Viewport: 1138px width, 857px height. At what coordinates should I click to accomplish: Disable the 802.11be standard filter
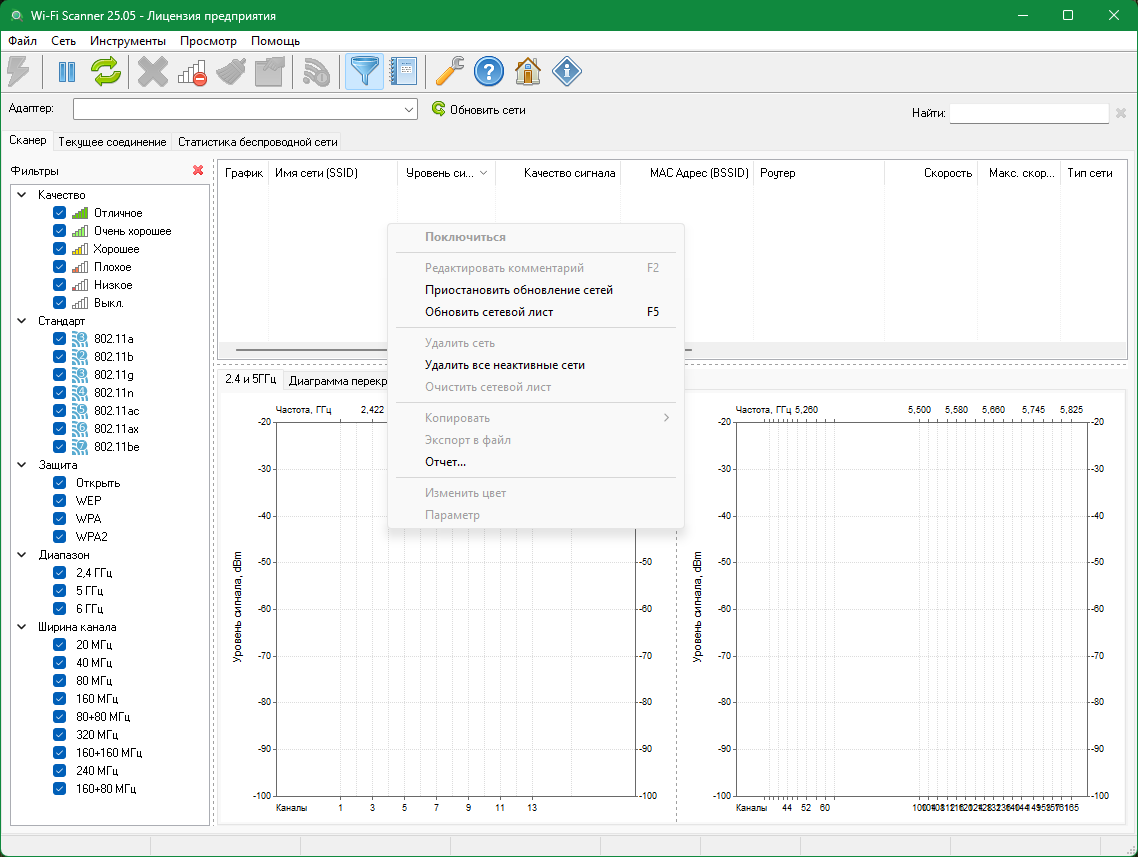[x=60, y=447]
